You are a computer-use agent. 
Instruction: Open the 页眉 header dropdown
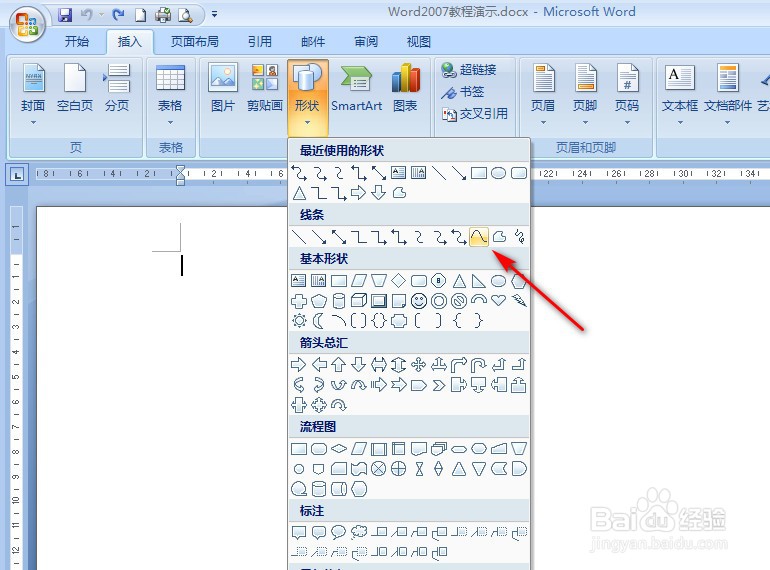[x=543, y=93]
